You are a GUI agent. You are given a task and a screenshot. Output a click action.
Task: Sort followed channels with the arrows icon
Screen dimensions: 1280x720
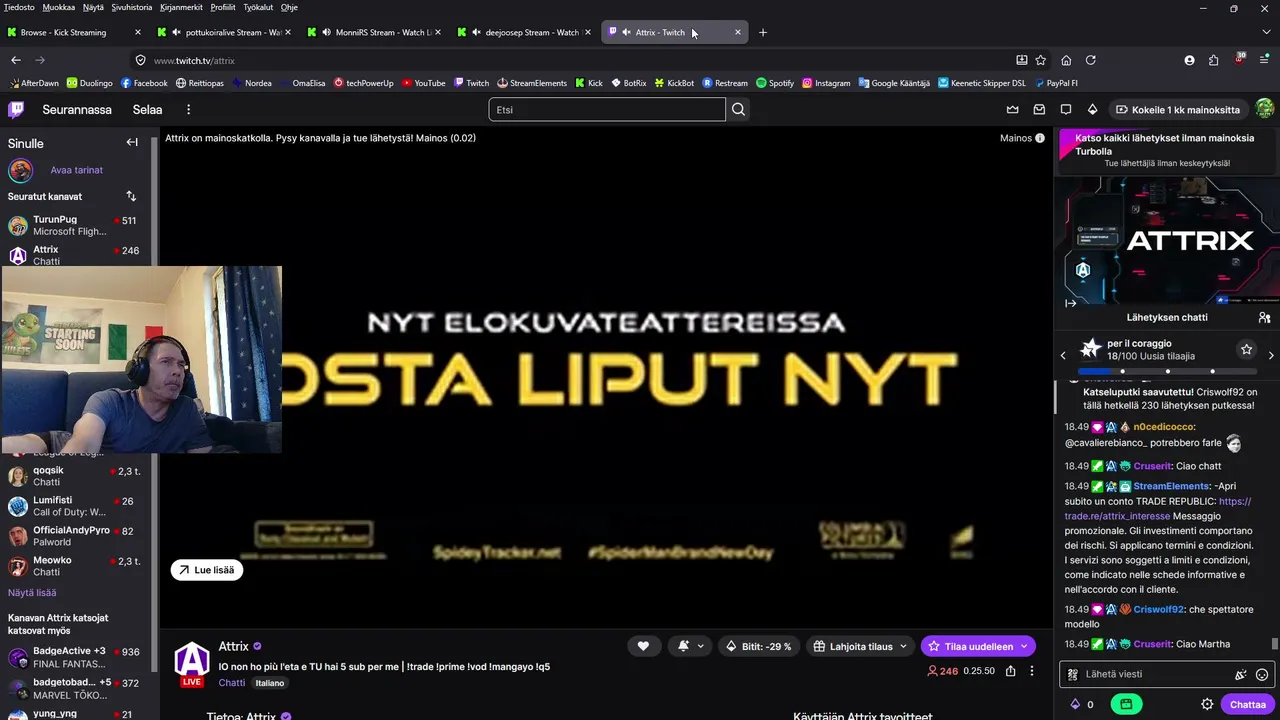(131, 196)
